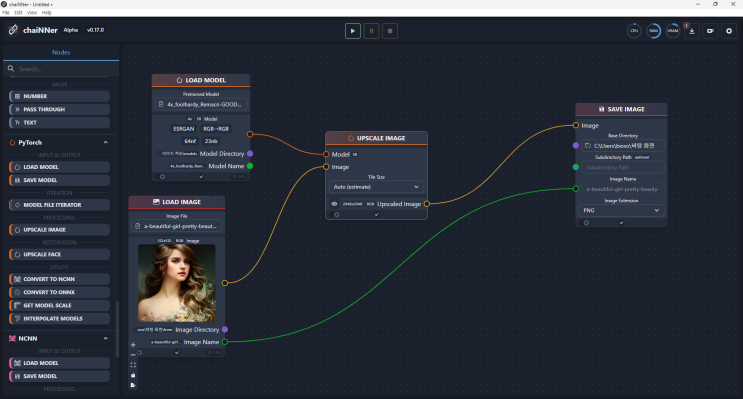Add Convert To NCNN node
Screen dimensions: 743x399
coord(59,279)
